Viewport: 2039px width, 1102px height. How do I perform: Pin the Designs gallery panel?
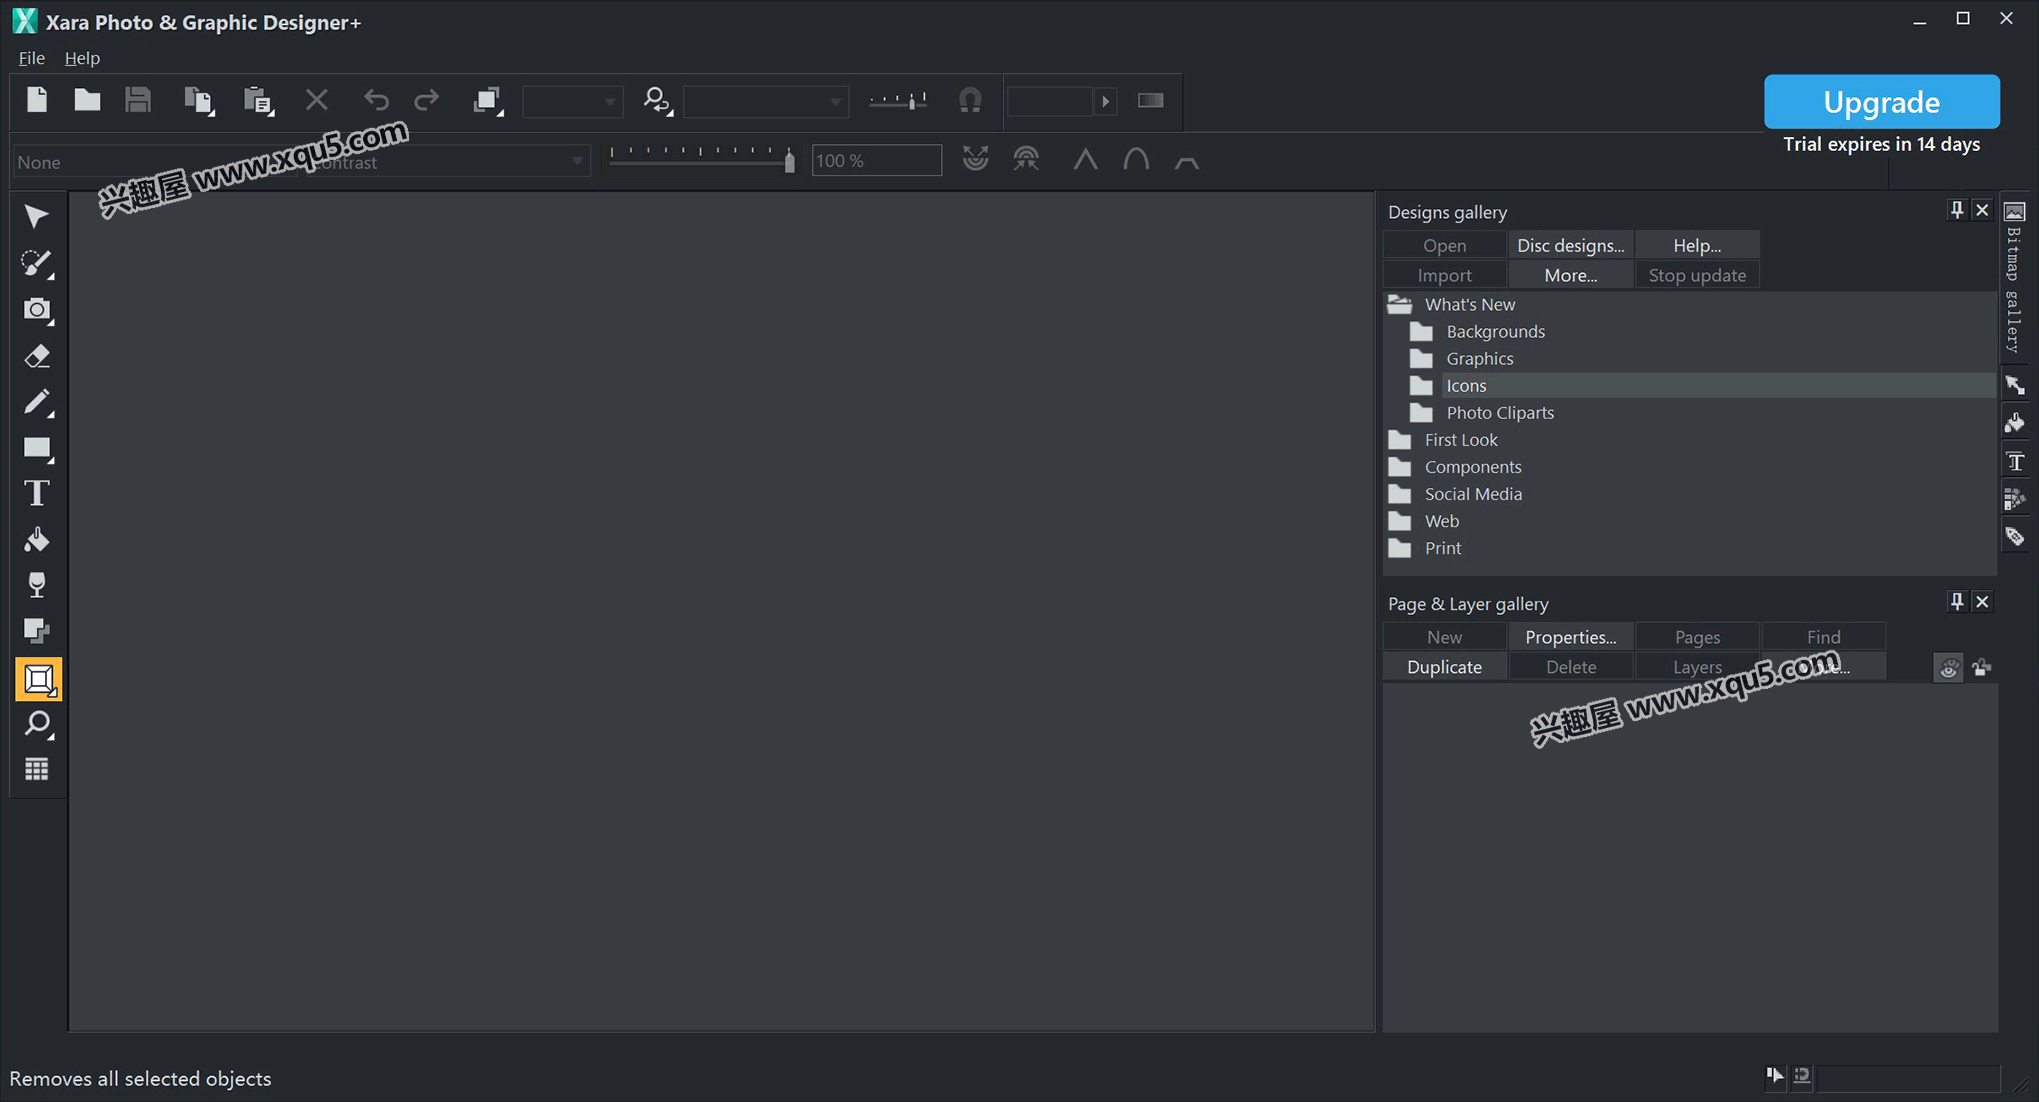[1956, 210]
